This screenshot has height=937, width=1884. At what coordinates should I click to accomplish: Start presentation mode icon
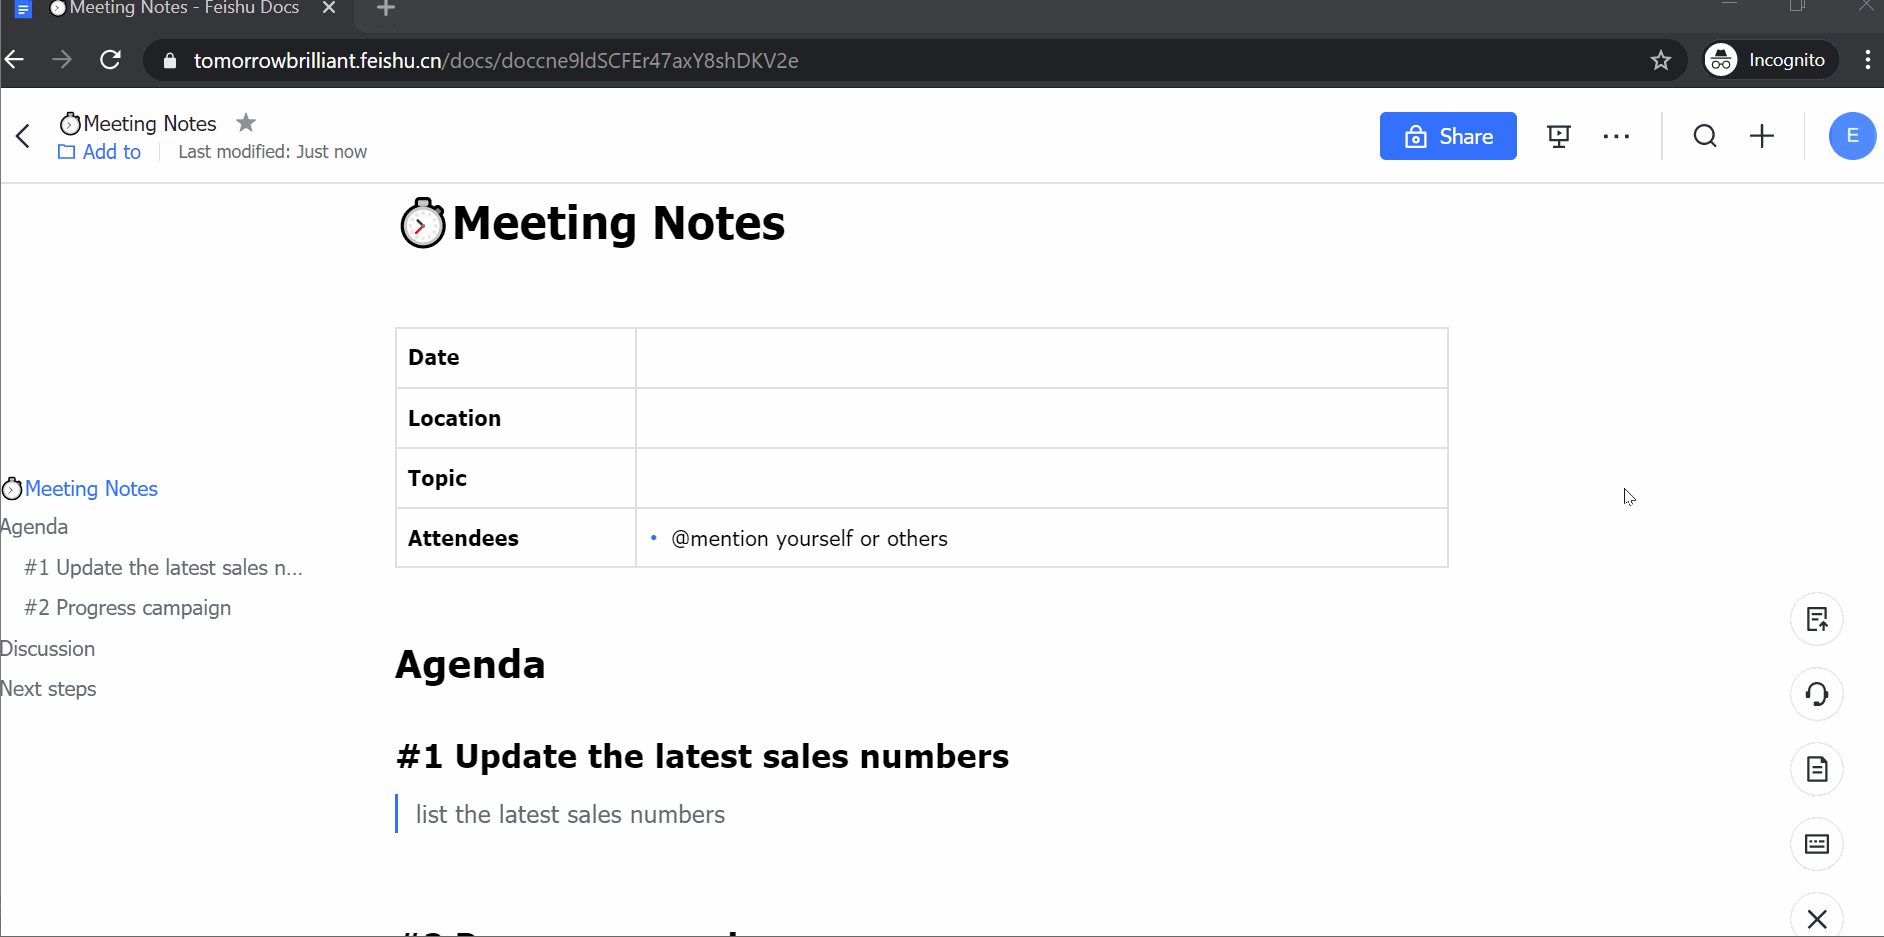coord(1559,137)
